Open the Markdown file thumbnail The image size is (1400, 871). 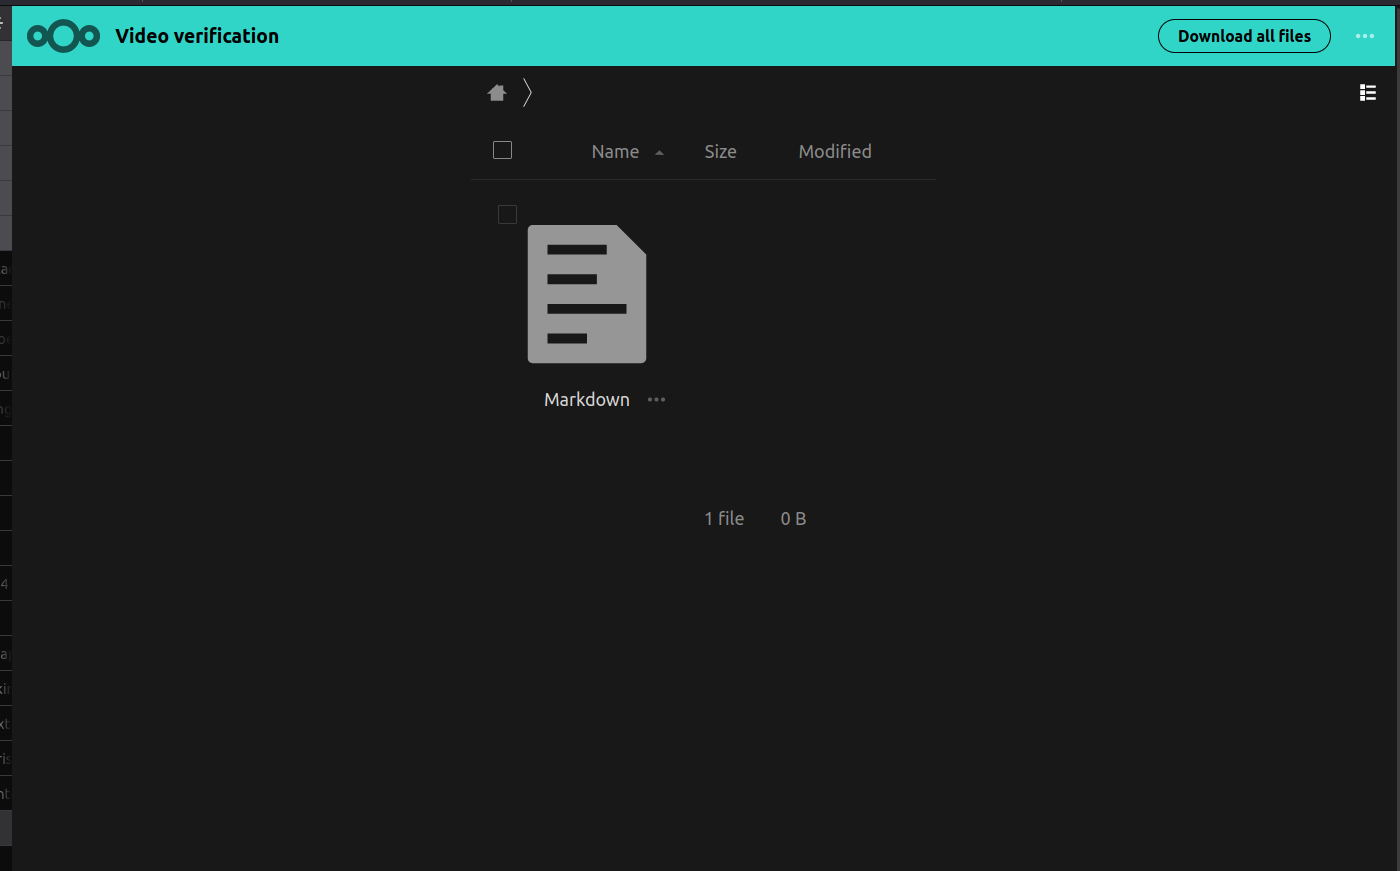[587, 294]
